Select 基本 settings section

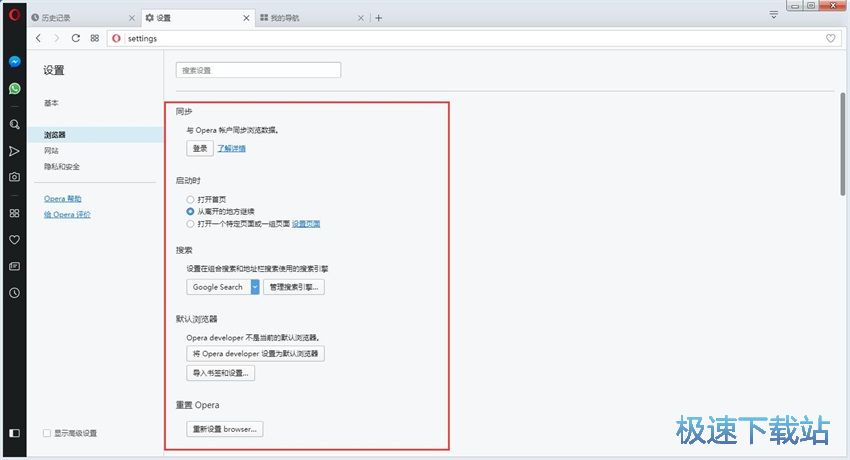[x=51, y=103]
